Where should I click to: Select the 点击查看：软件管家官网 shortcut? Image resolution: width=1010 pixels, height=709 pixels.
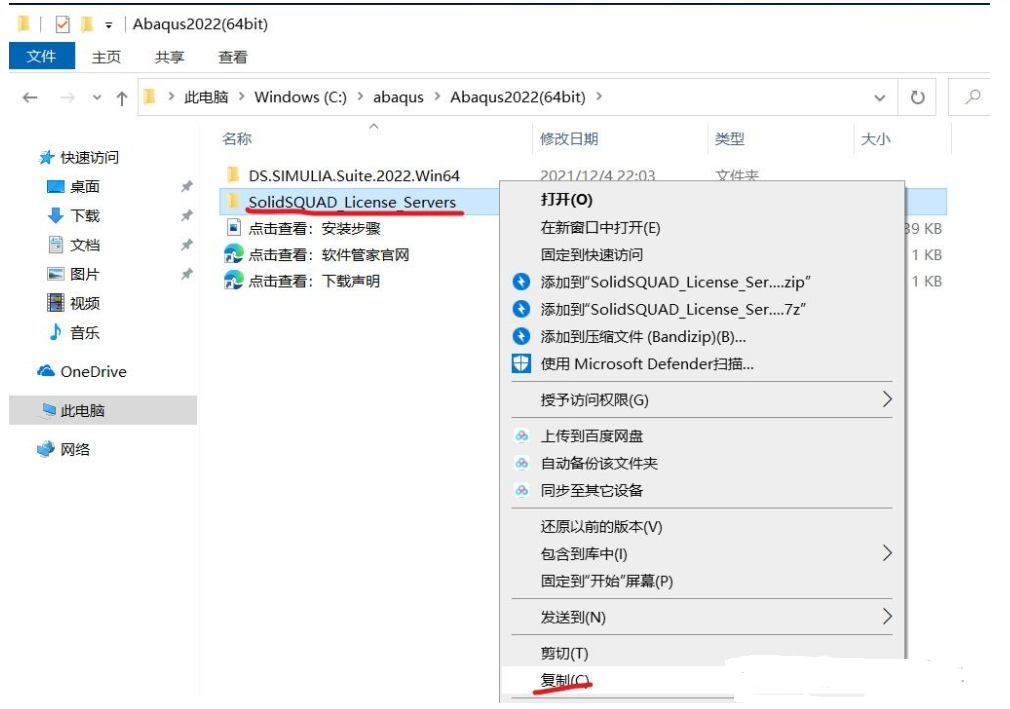coord(329,255)
